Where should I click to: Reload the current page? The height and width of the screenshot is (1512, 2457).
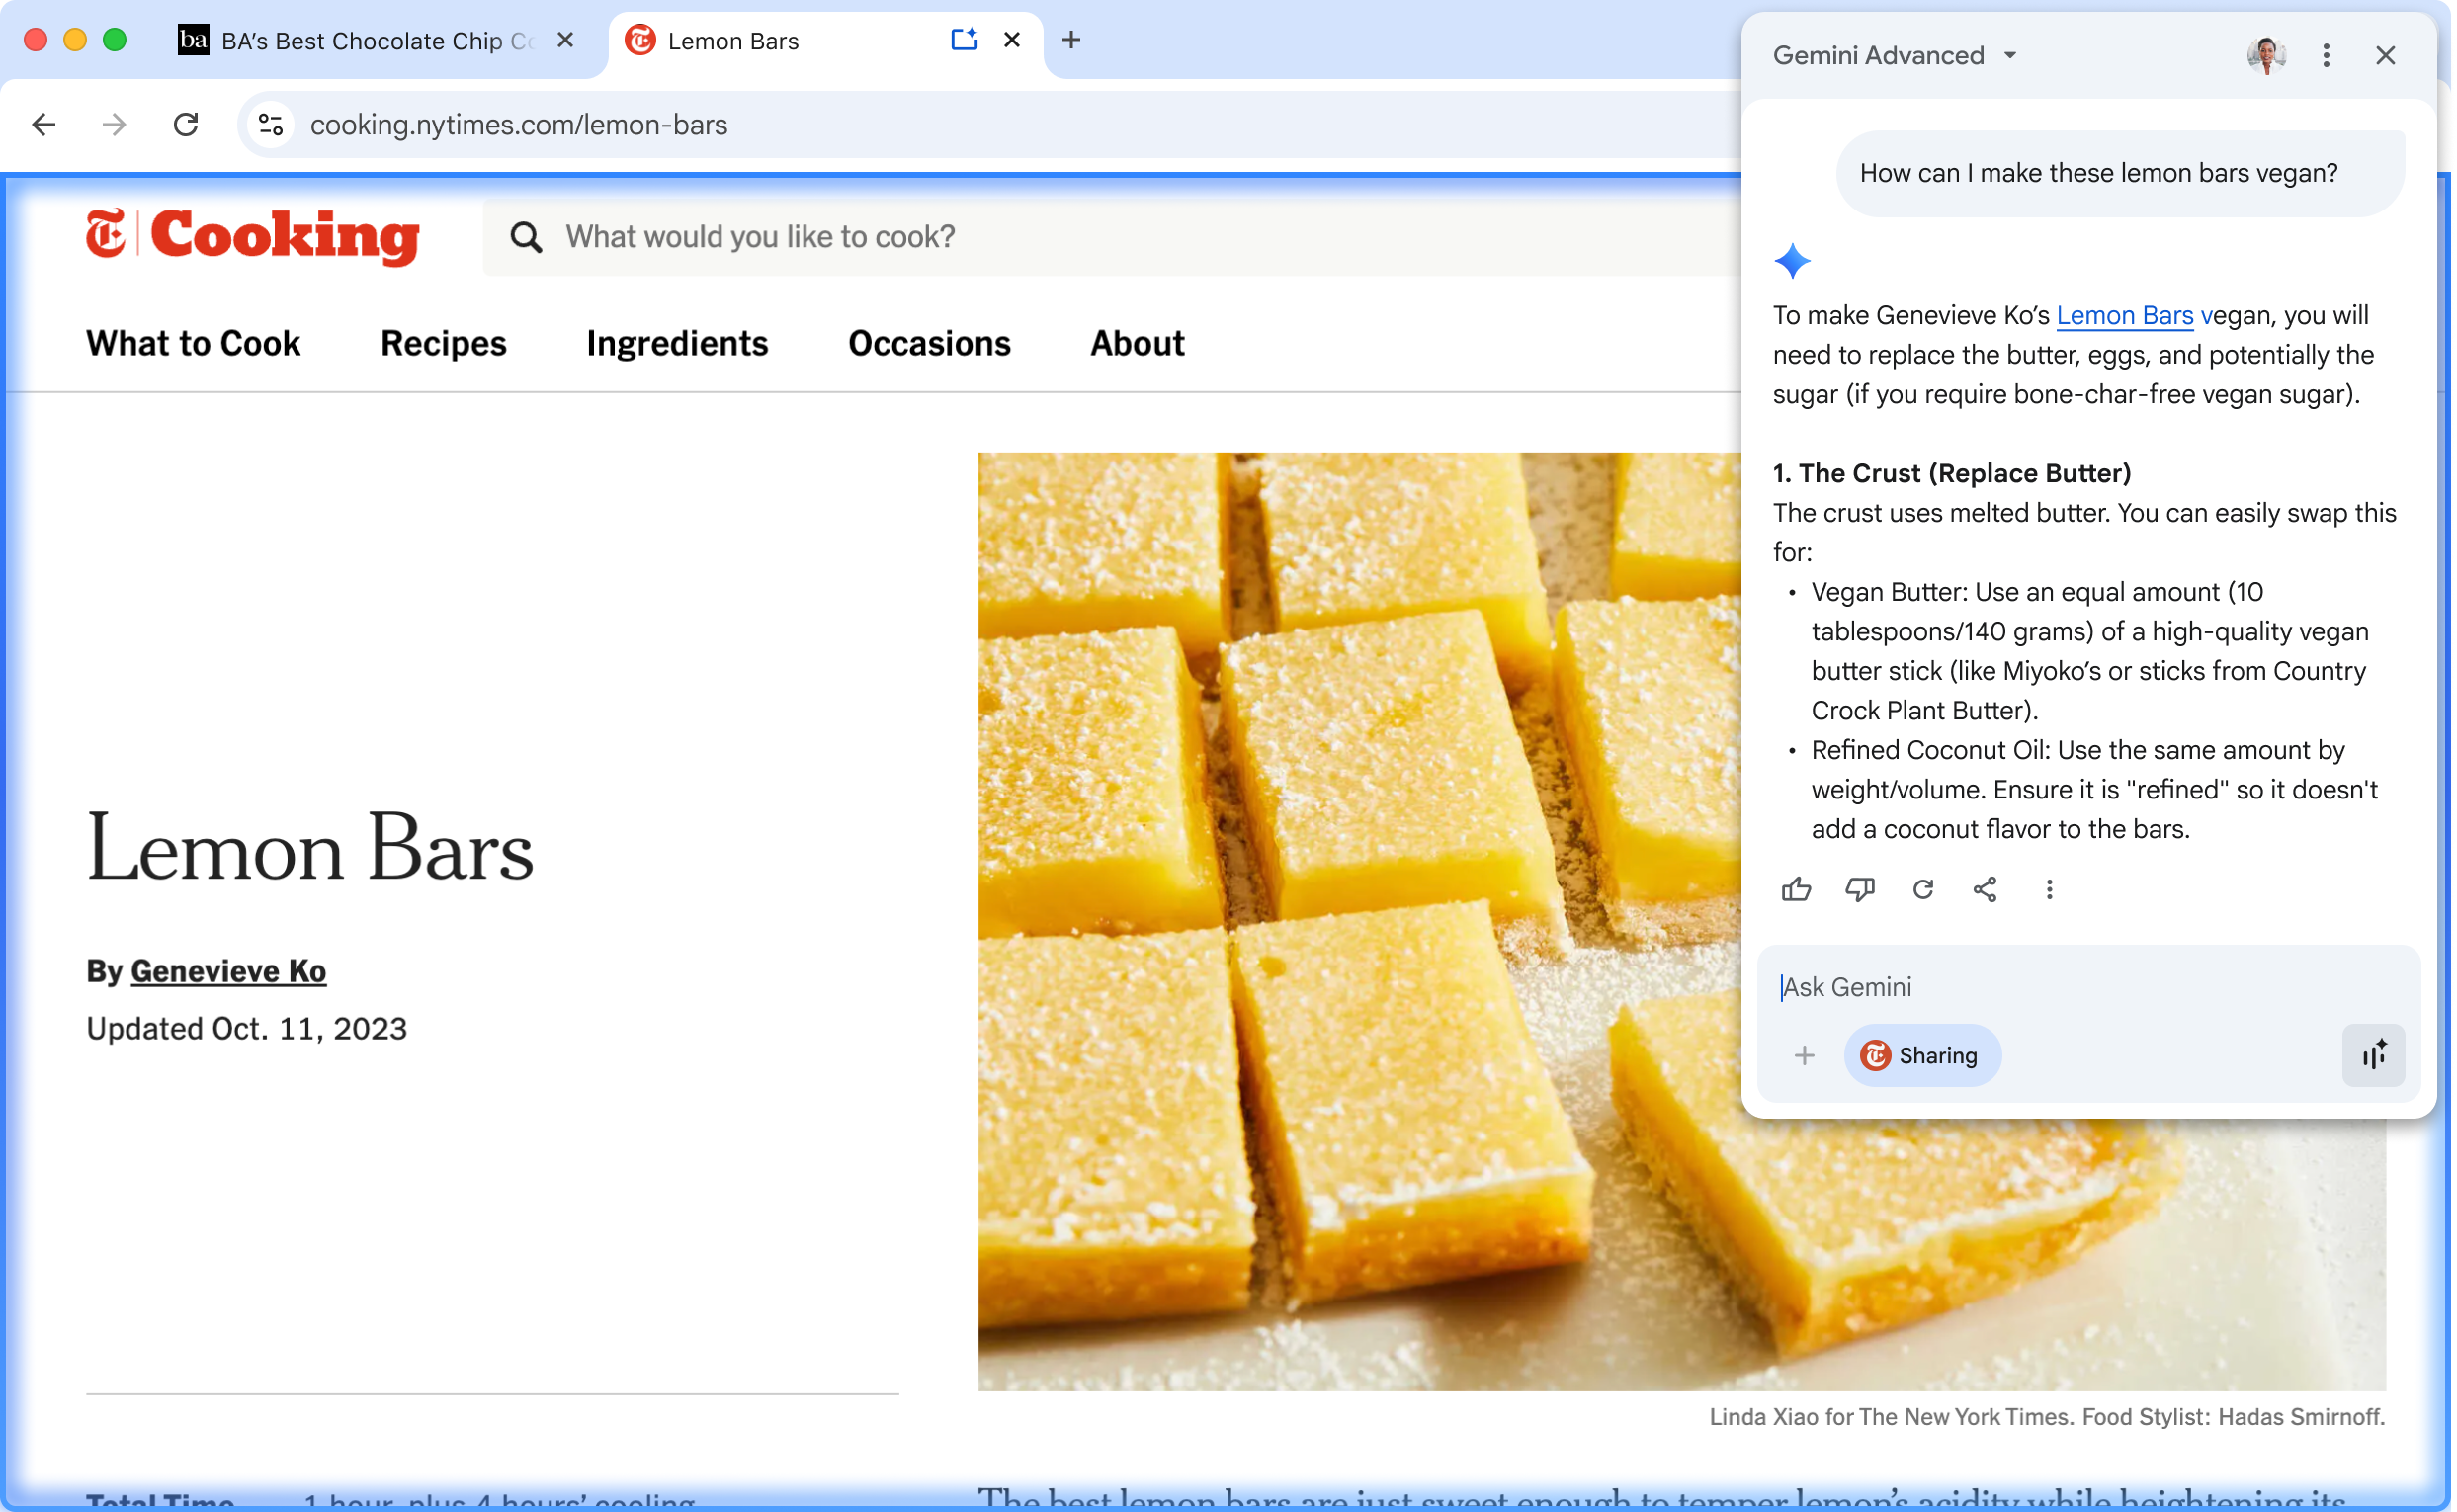(x=186, y=125)
